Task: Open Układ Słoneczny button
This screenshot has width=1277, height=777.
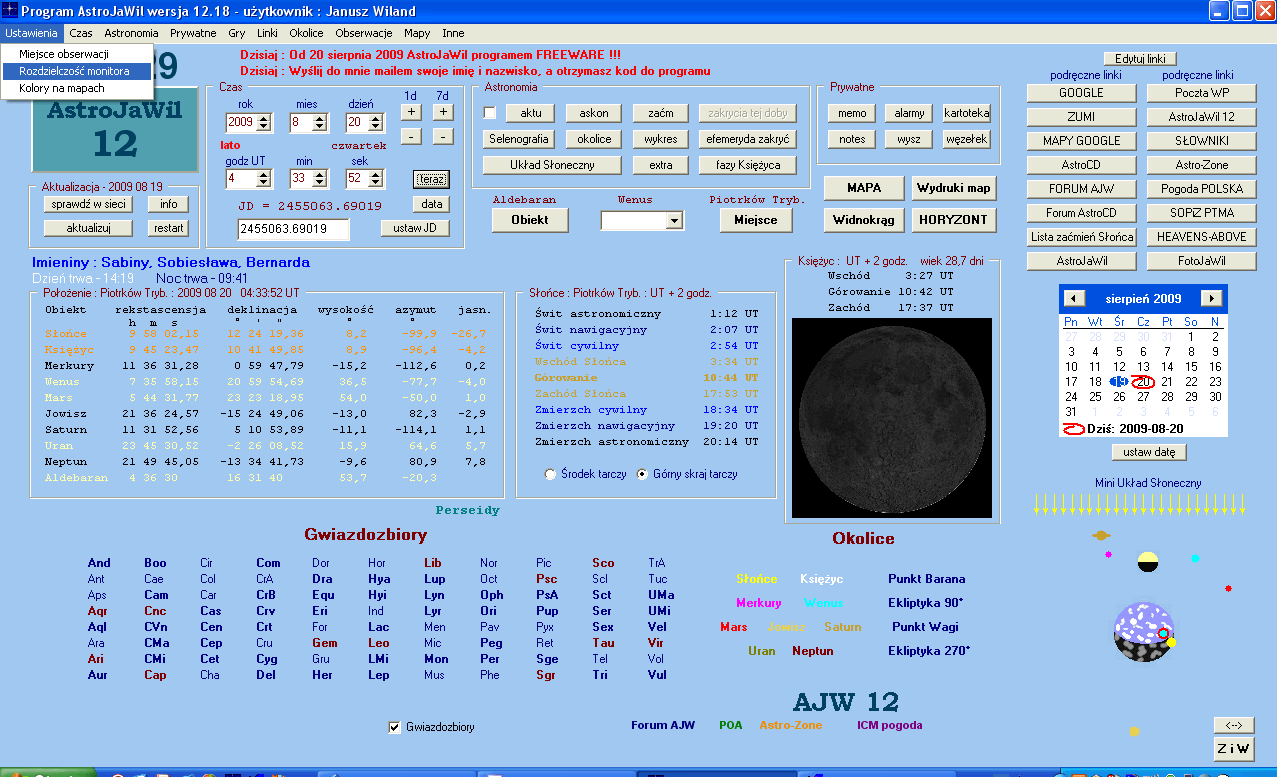Action: [552, 165]
